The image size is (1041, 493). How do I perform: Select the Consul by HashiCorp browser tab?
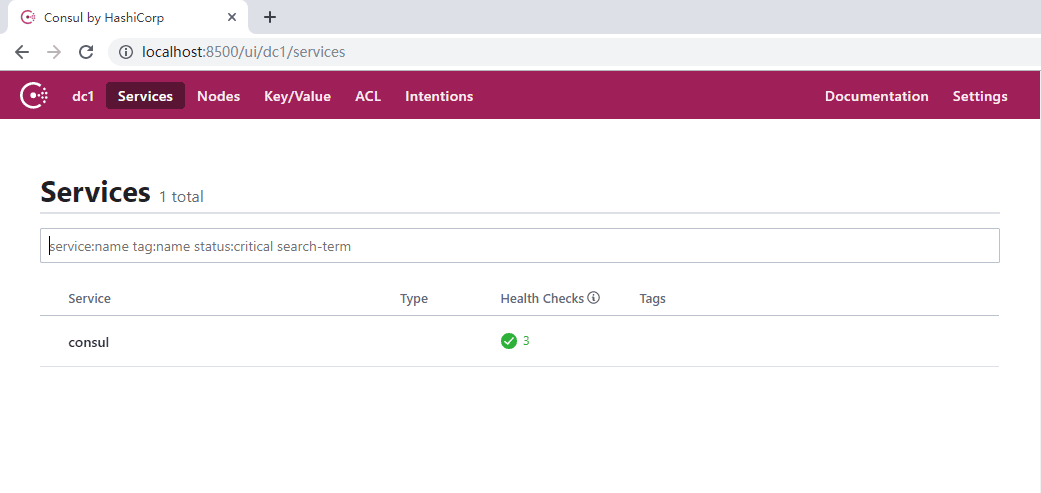127,17
